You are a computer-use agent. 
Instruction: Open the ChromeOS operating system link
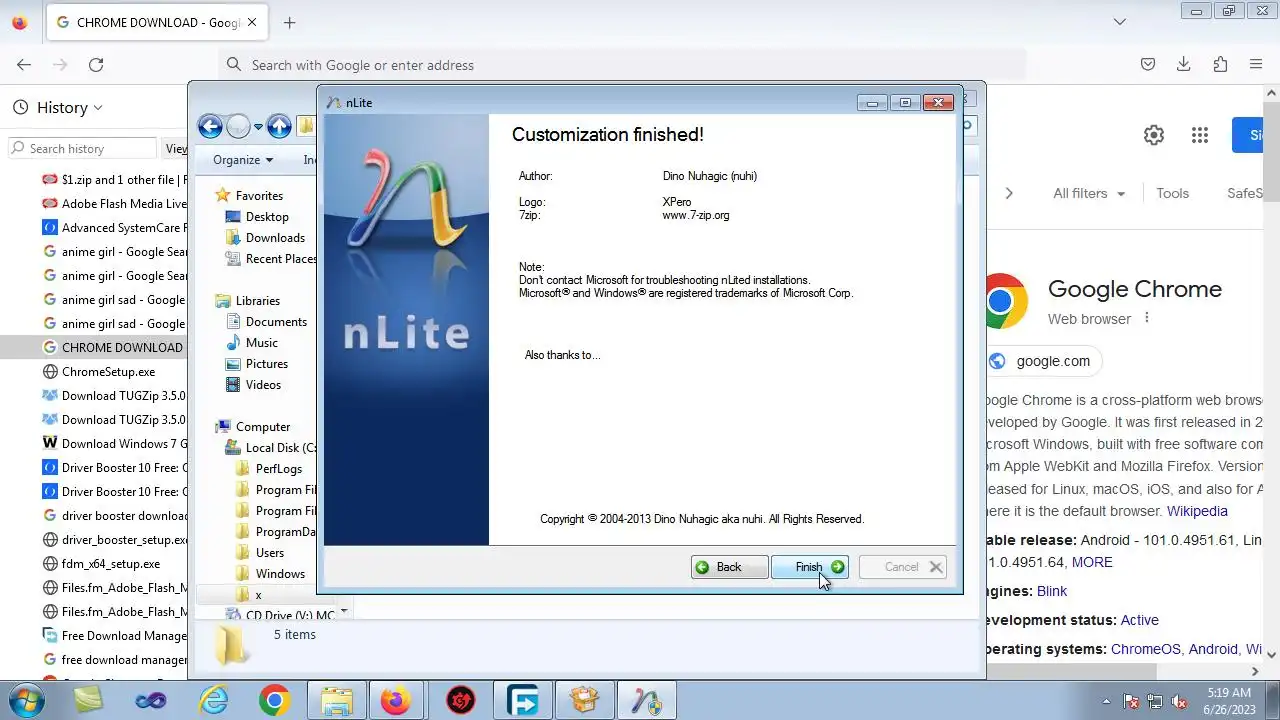point(1145,649)
